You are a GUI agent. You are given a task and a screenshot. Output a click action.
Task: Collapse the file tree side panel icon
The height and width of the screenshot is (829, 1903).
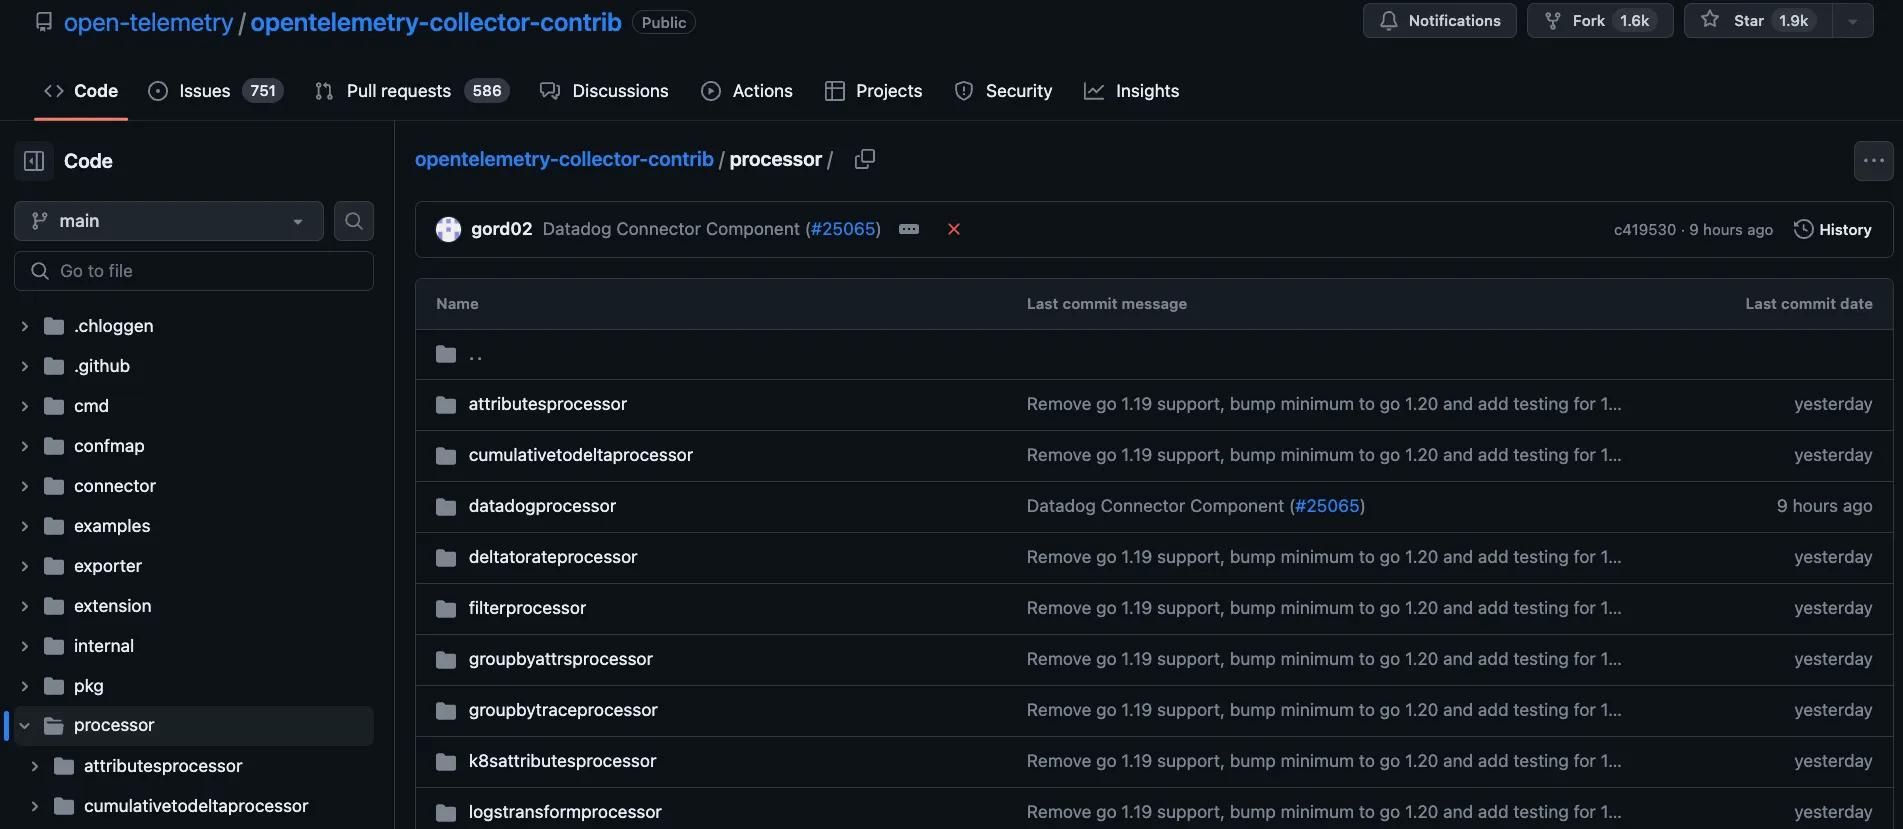(x=34, y=161)
